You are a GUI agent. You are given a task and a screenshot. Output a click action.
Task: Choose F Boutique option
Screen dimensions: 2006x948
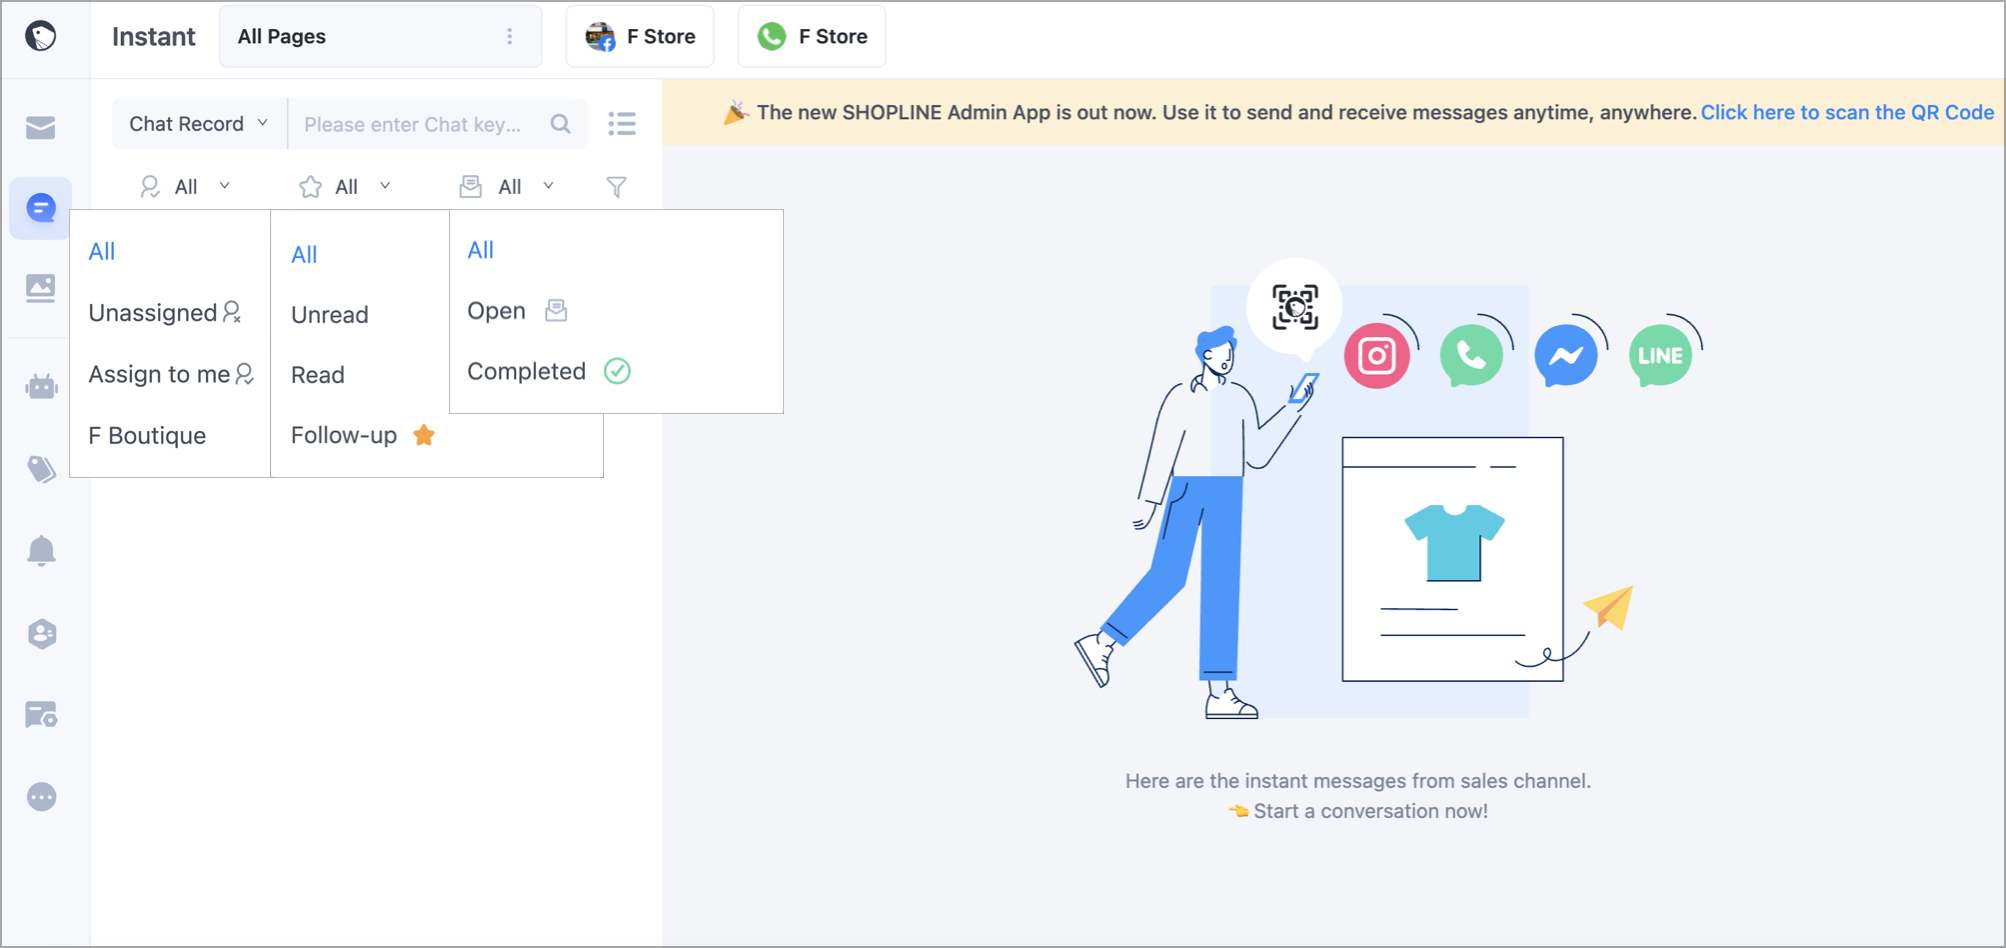tap(147, 436)
